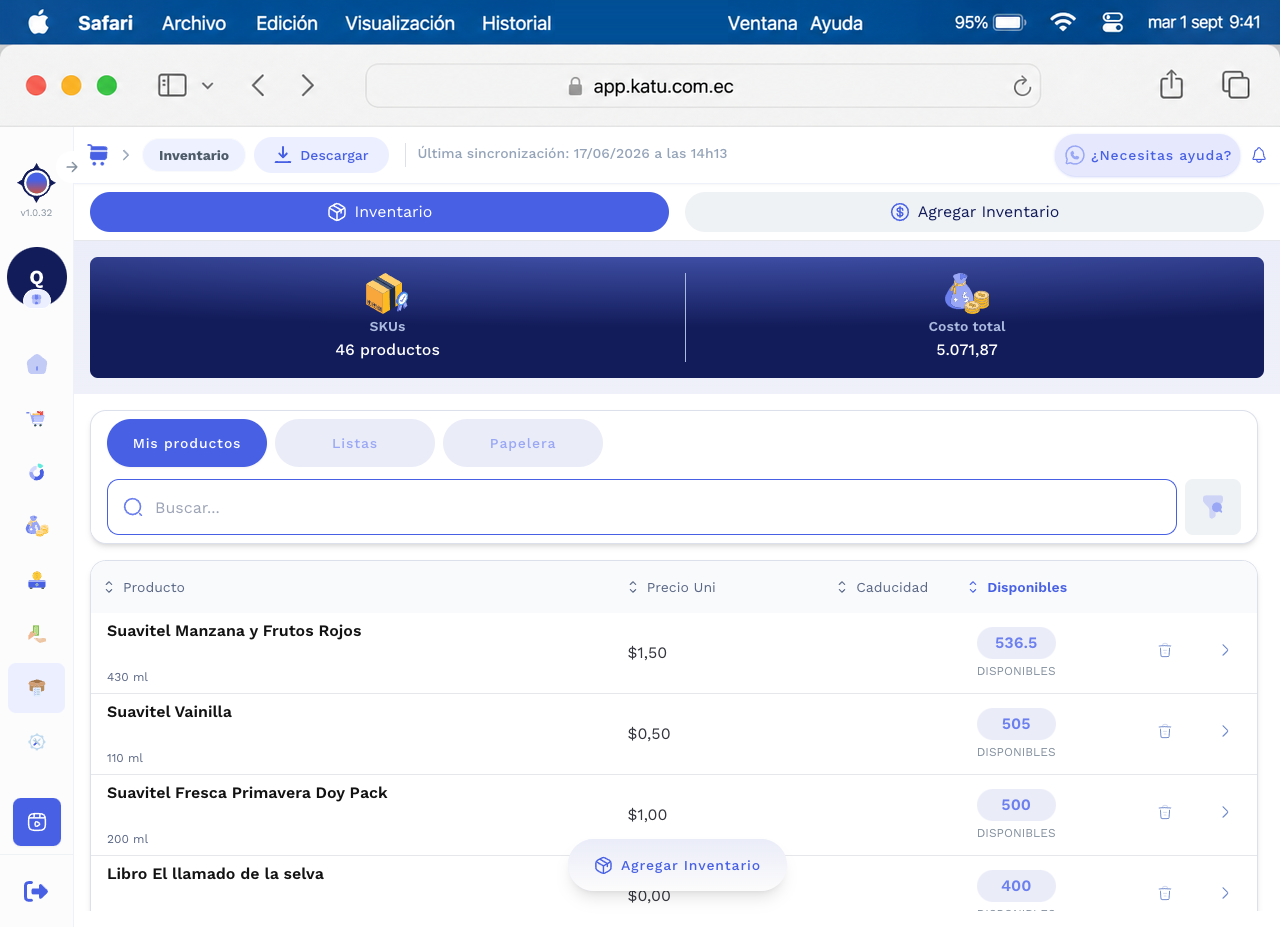Click the Safari address bar
The image size is (1280, 927).
(703, 86)
